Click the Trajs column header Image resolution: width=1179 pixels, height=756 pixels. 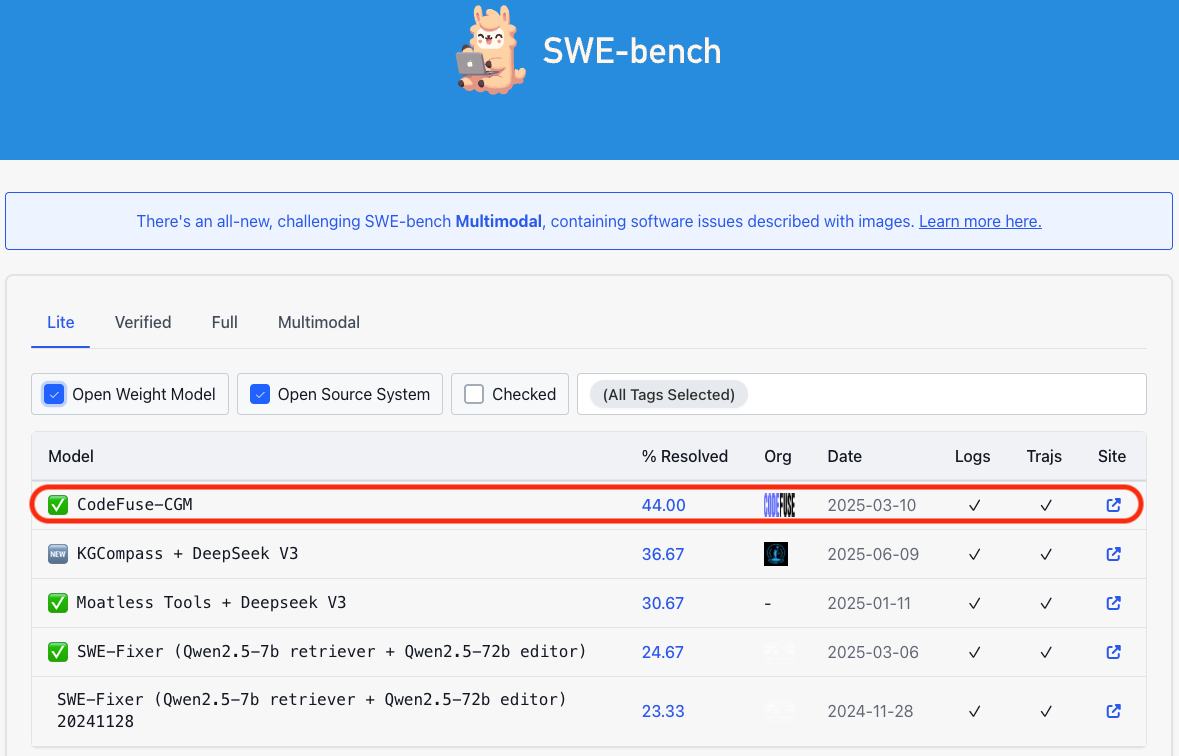click(x=1044, y=457)
